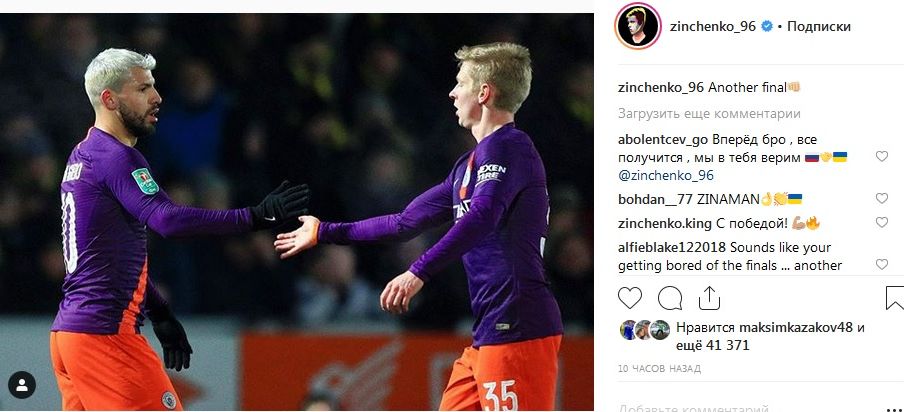Like the bohdan__77 ZINAMAN comment

pyautogui.click(x=882, y=198)
